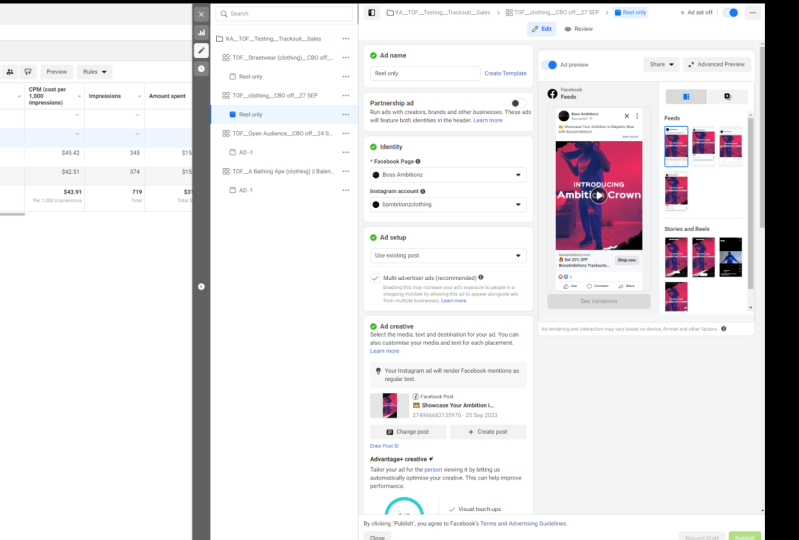
Task: Open Learn more link under Multi-advertiser ads
Action: (454, 301)
